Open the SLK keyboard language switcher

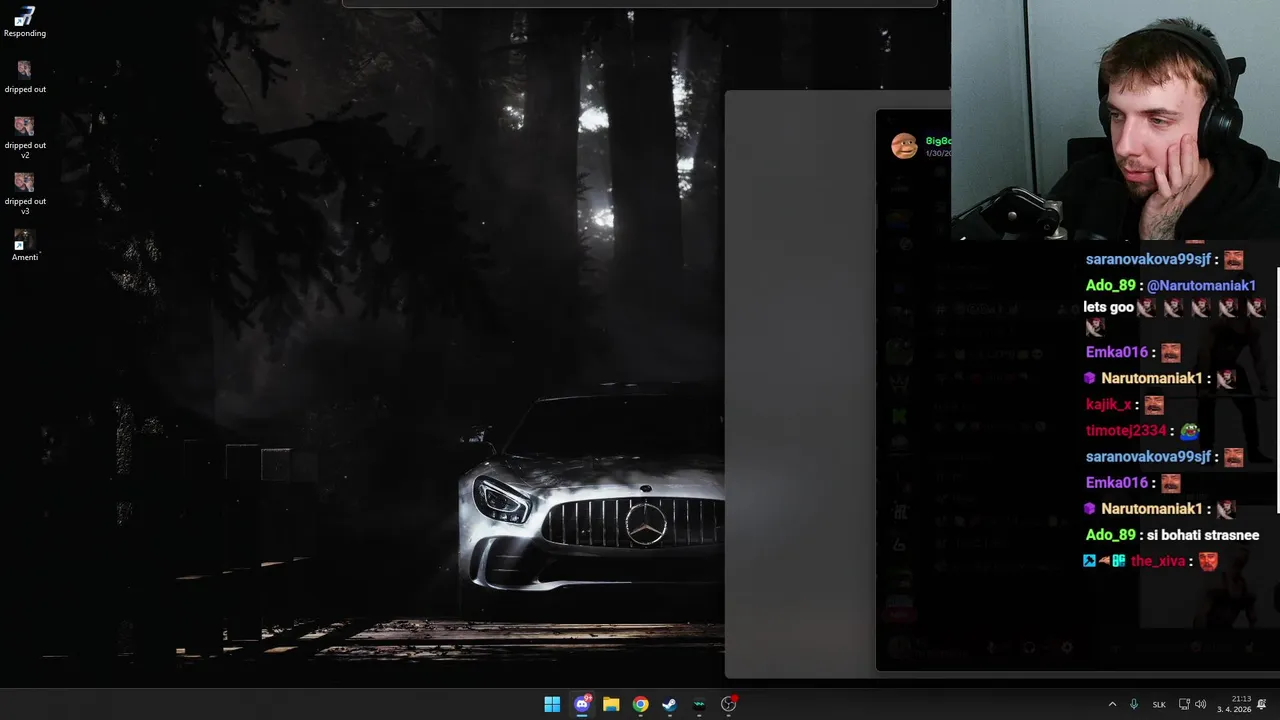1159,704
